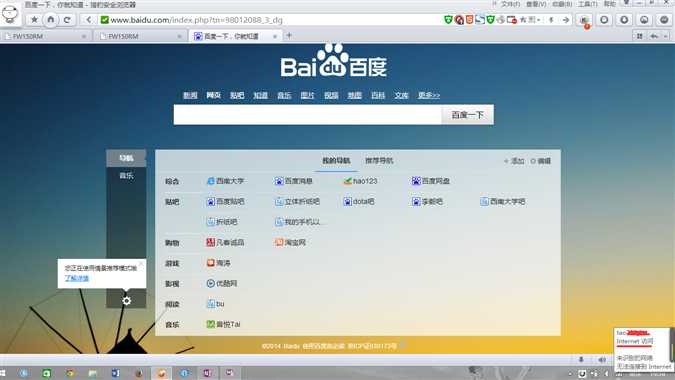Image resolution: width=675 pixels, height=380 pixels.
Task: Open the 西南大学 navigation shortcut
Action: pyautogui.click(x=226, y=181)
